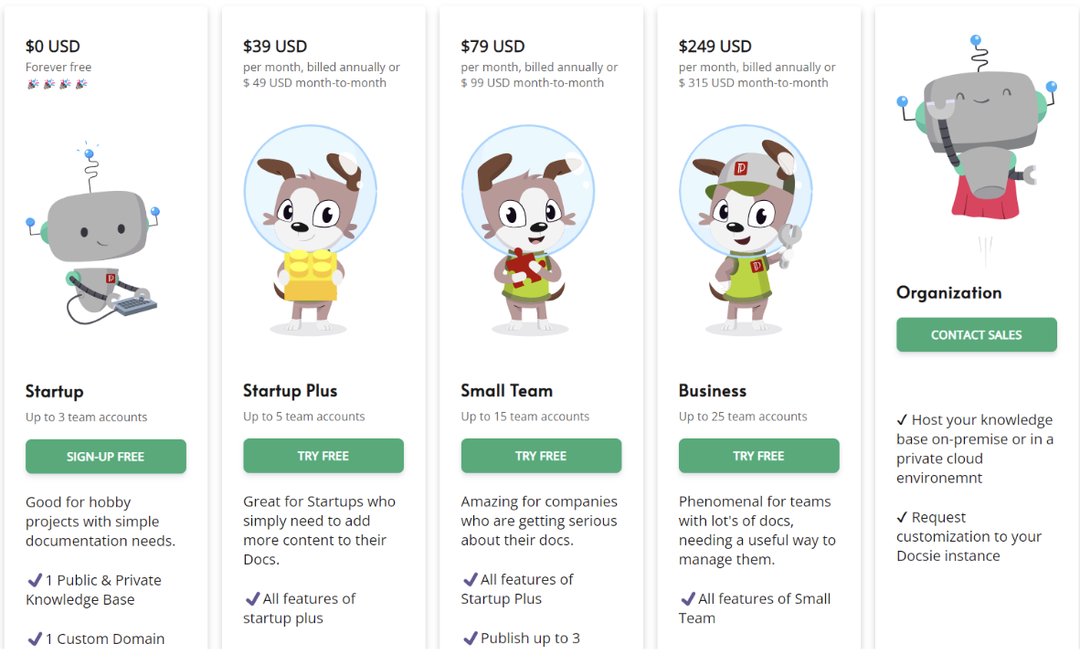Click the CONTACT SALES button

point(976,335)
